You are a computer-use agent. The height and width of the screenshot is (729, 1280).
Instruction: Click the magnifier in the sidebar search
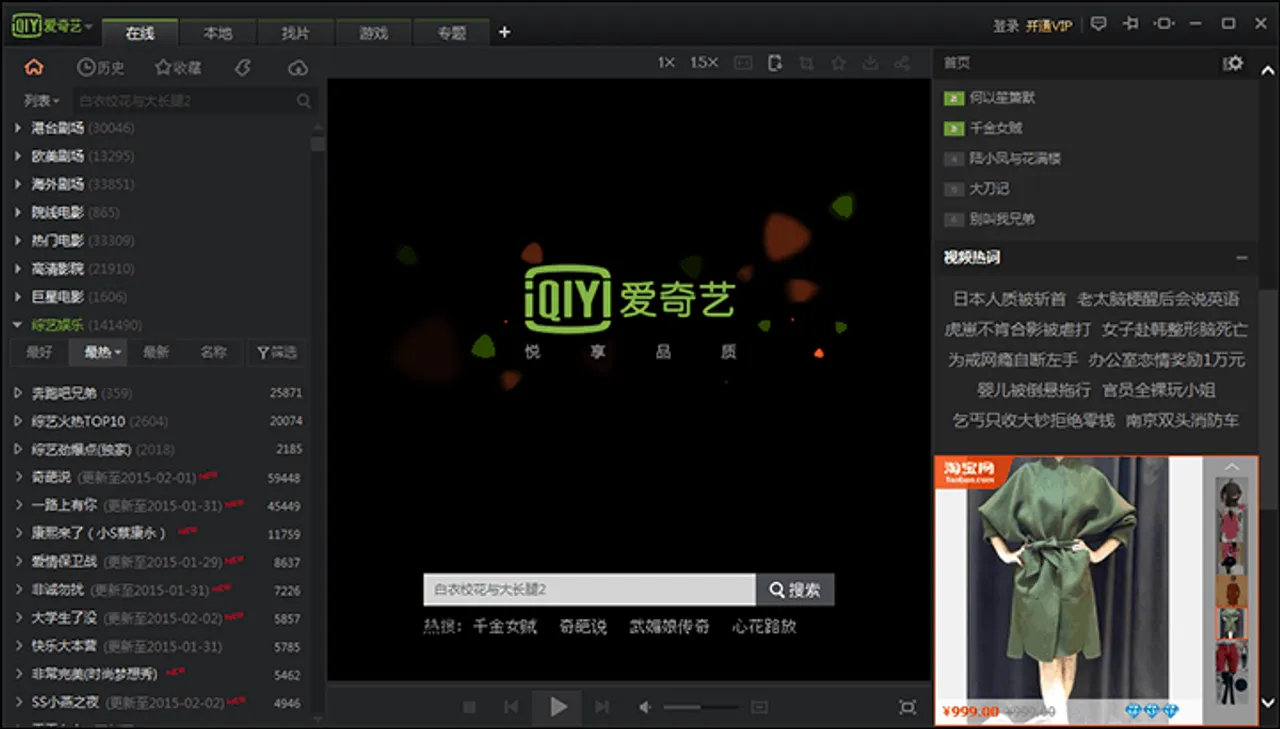pyautogui.click(x=304, y=101)
